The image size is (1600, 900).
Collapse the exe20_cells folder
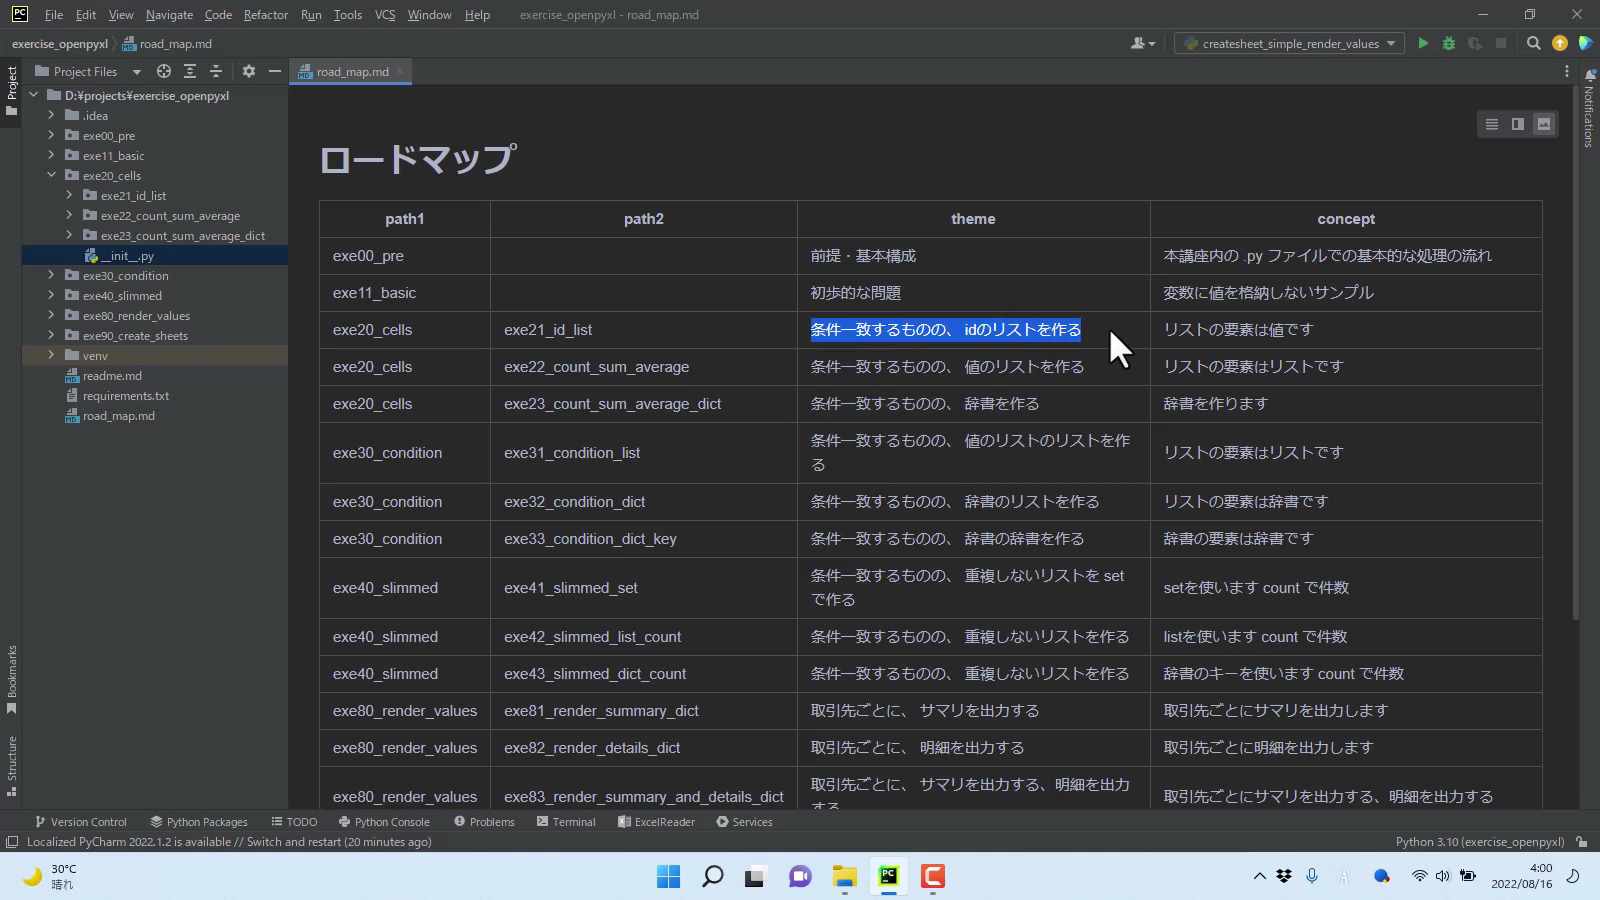51,175
